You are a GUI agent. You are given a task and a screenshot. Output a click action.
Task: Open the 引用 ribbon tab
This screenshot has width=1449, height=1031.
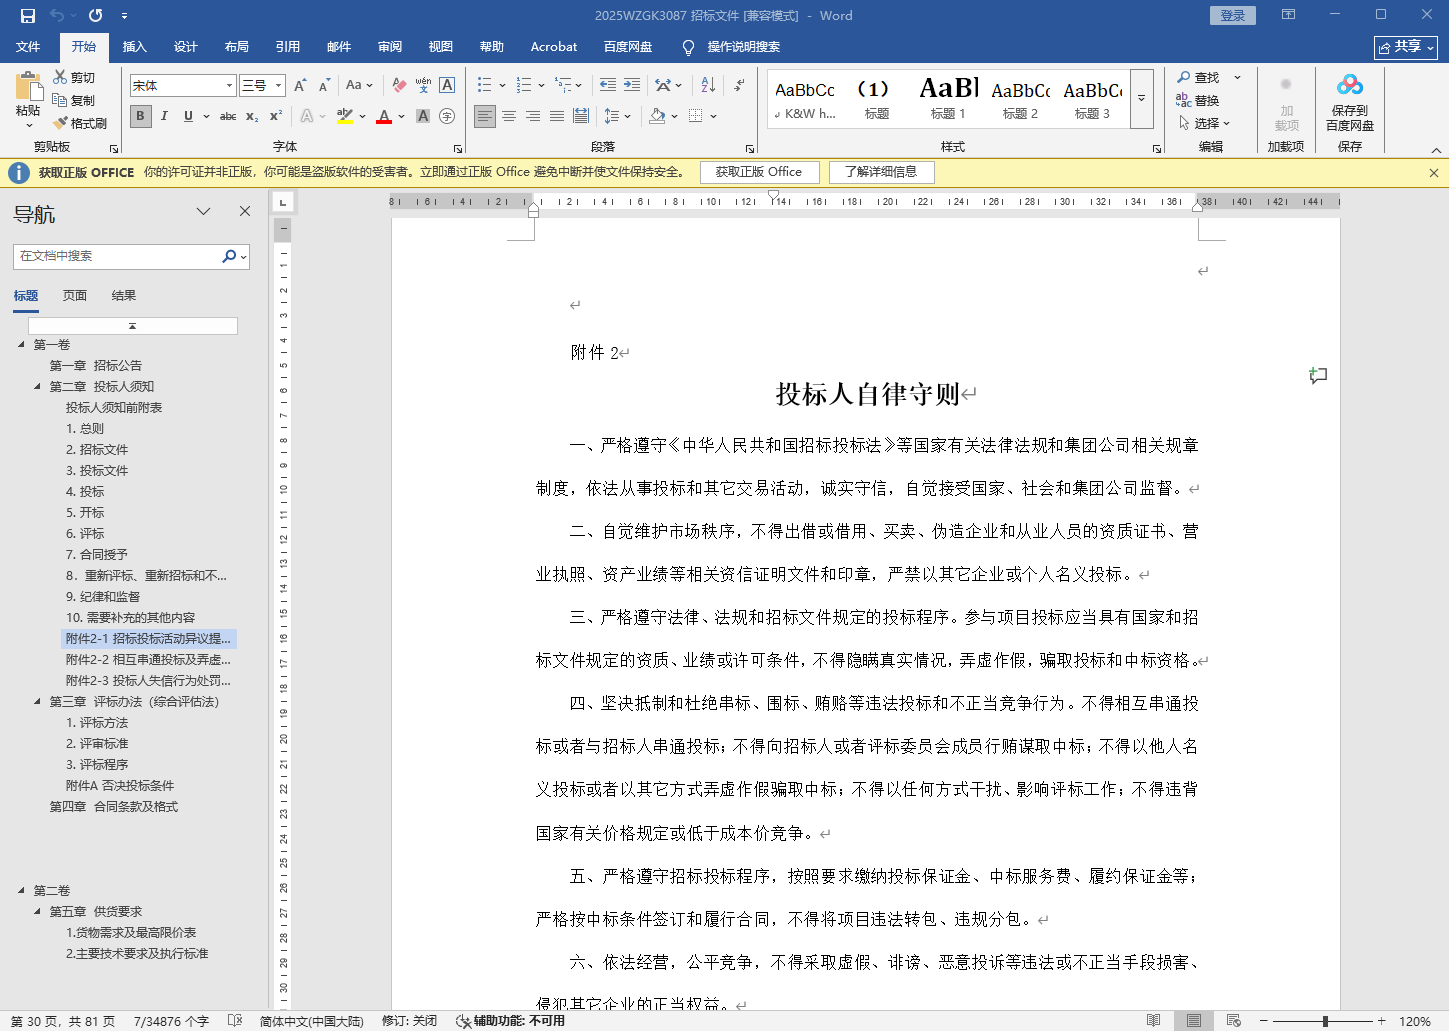288,46
